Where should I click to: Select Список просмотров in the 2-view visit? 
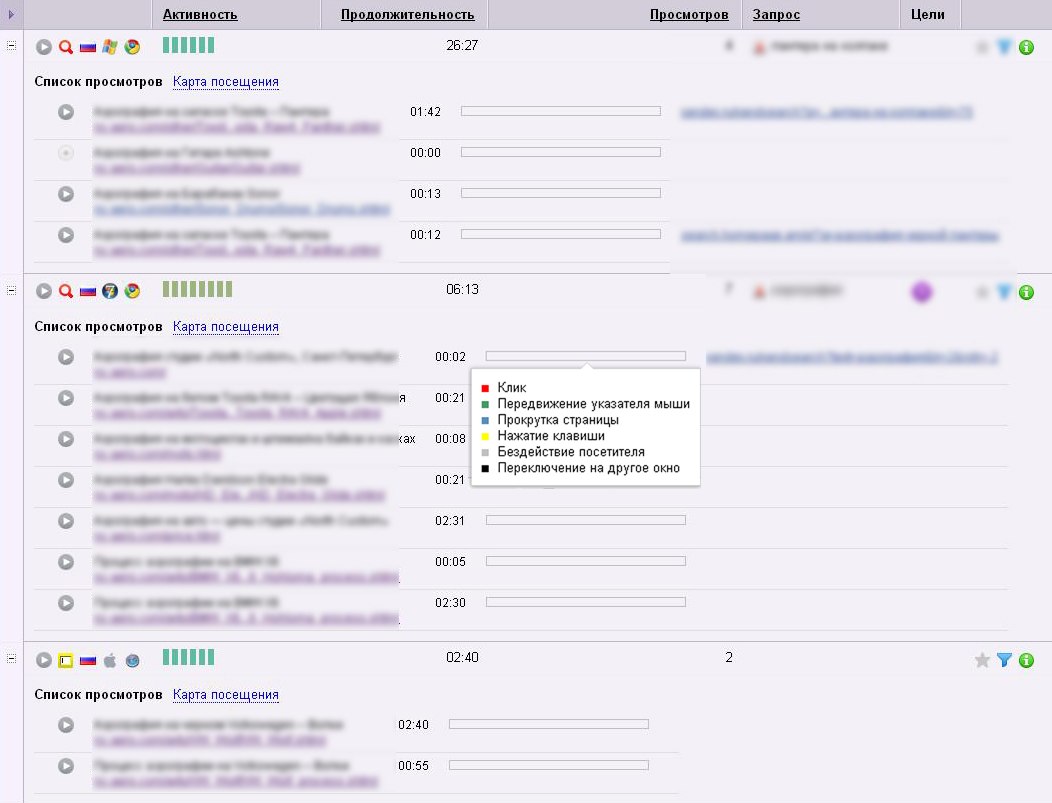click(99, 694)
